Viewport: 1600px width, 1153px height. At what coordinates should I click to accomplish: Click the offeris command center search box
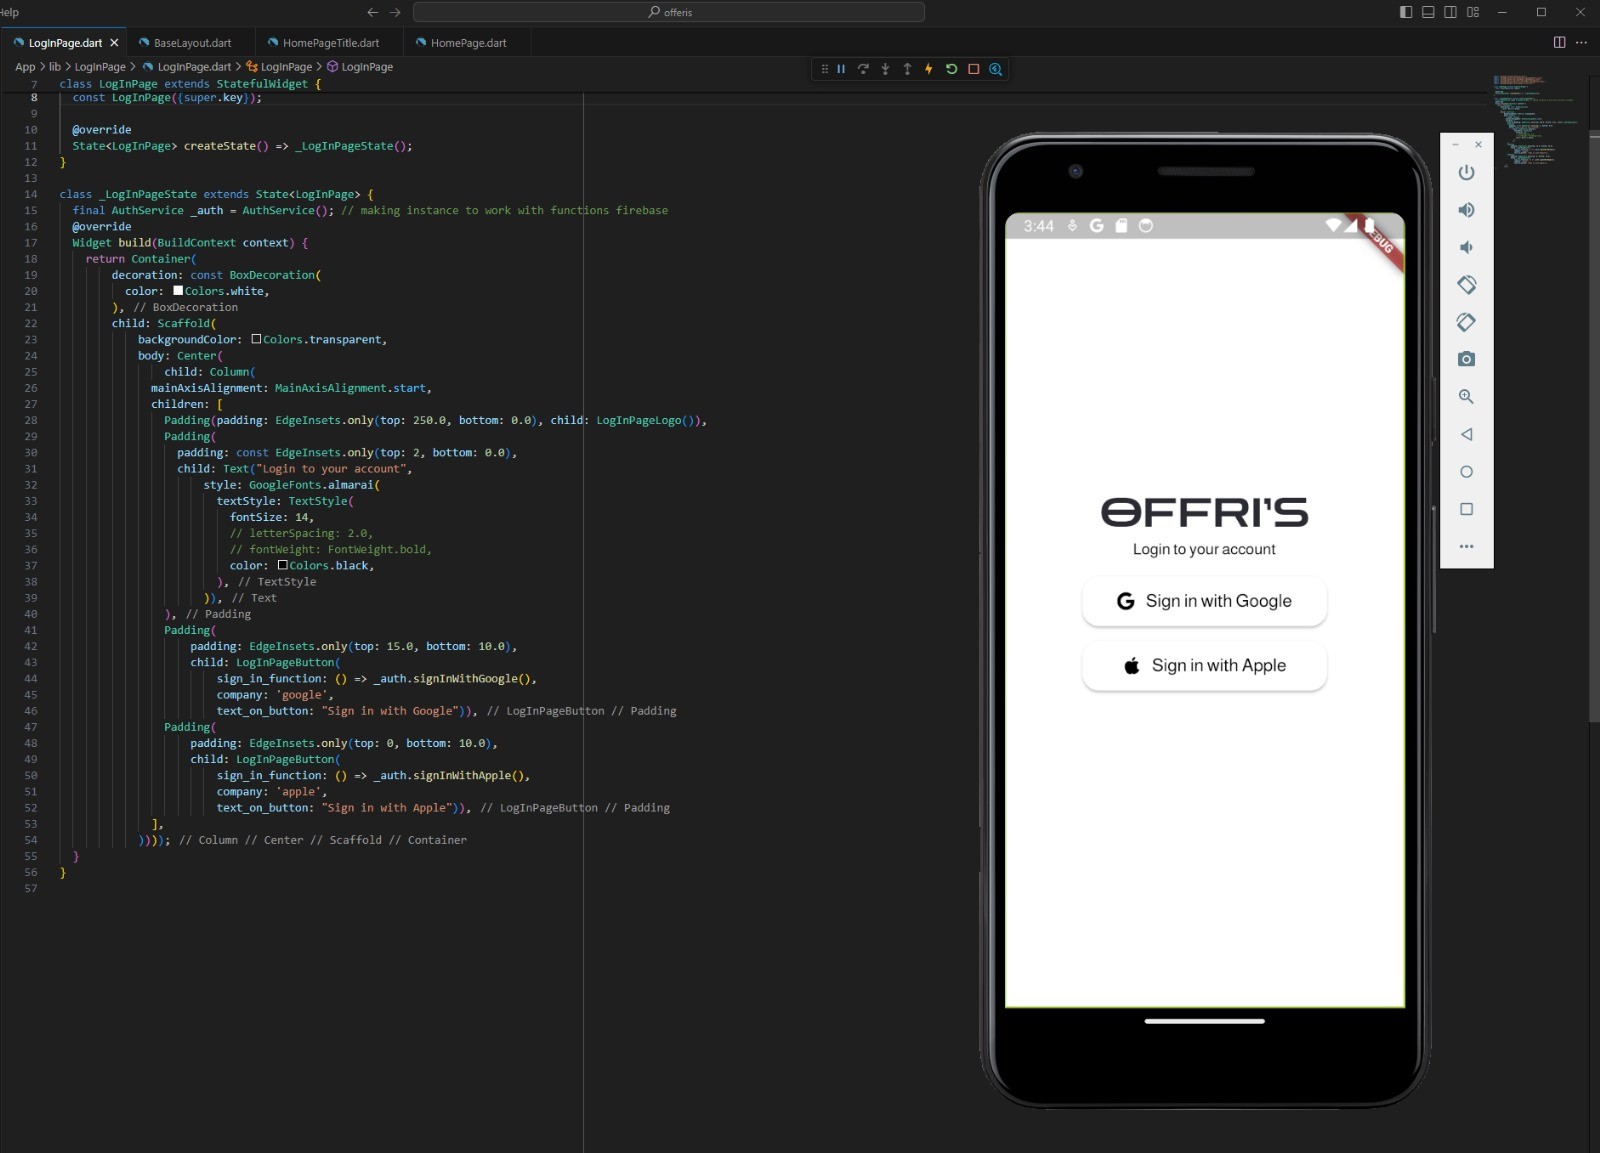point(669,12)
